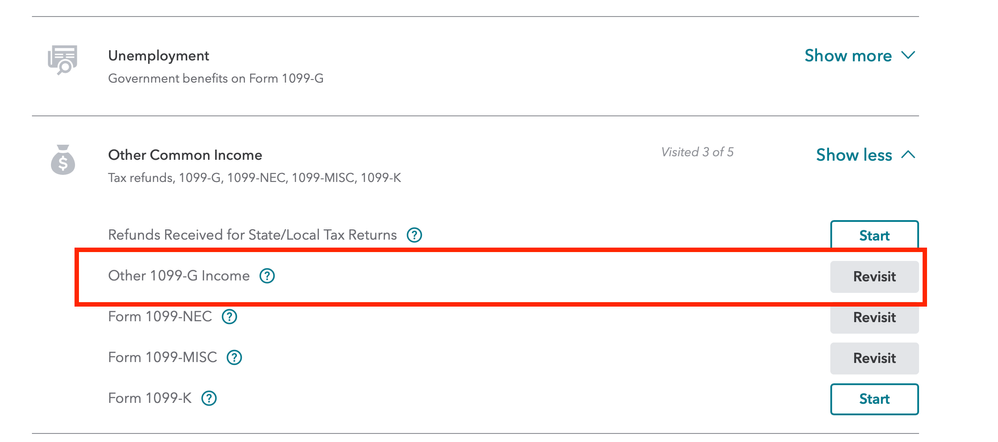This screenshot has width=998, height=442.
Task: Click the Show more chevron arrow
Action: pos(908,55)
